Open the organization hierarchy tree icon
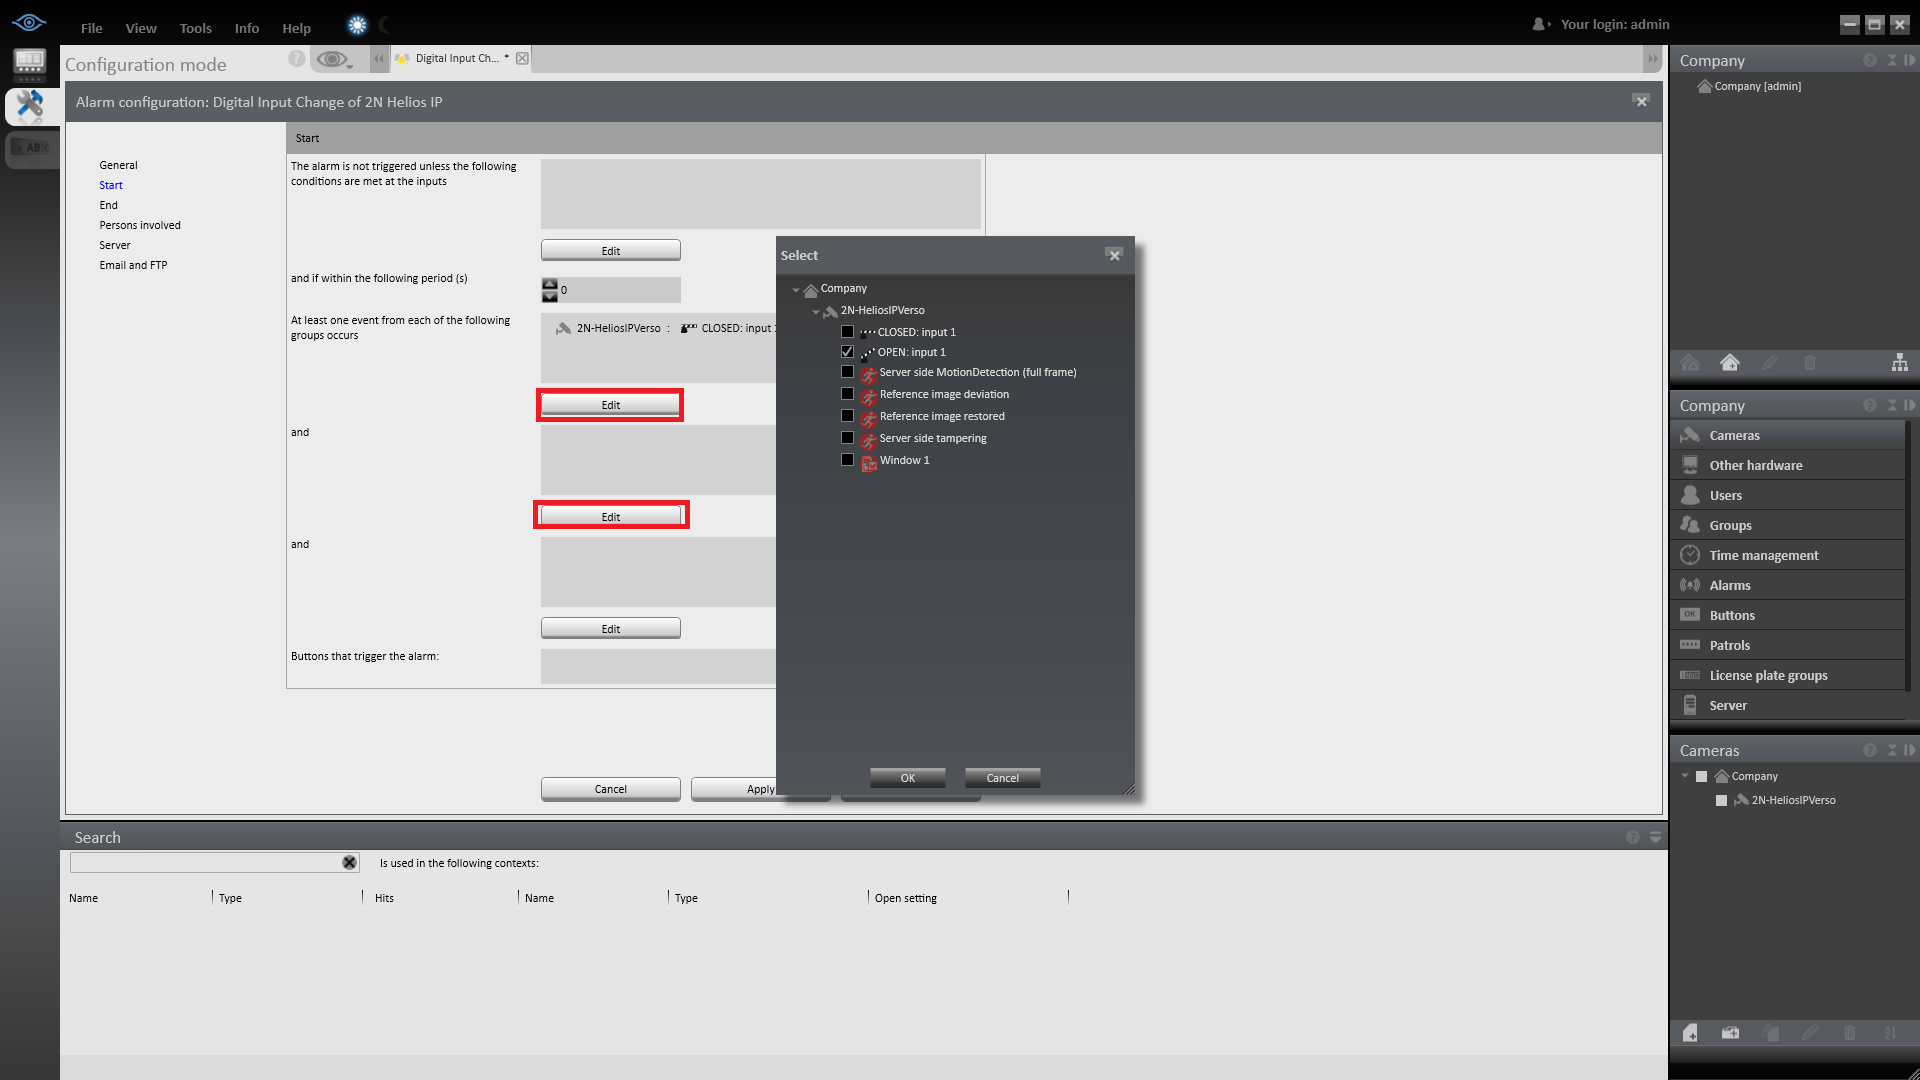Screen dimensions: 1920x1080 pyautogui.click(x=1899, y=363)
